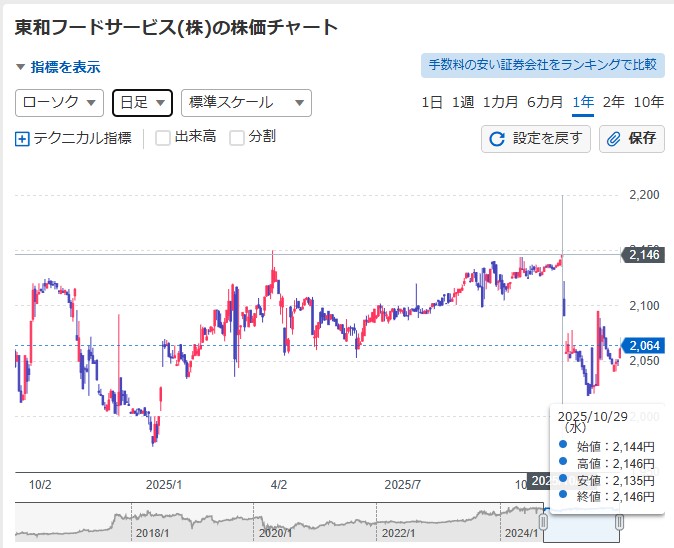Click the 2025/1 x-axis label
The width and height of the screenshot is (674, 548).
pyautogui.click(x=164, y=485)
